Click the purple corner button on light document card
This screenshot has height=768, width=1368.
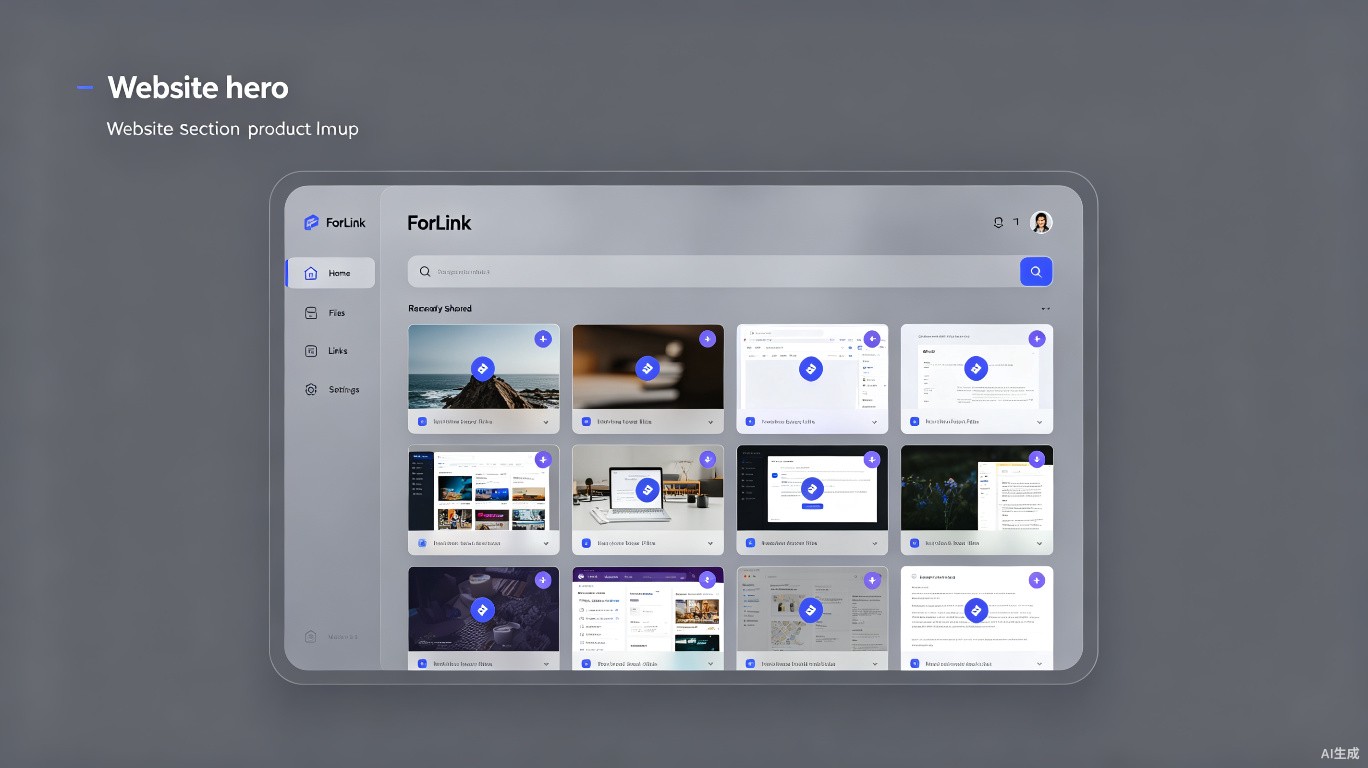click(1036, 339)
